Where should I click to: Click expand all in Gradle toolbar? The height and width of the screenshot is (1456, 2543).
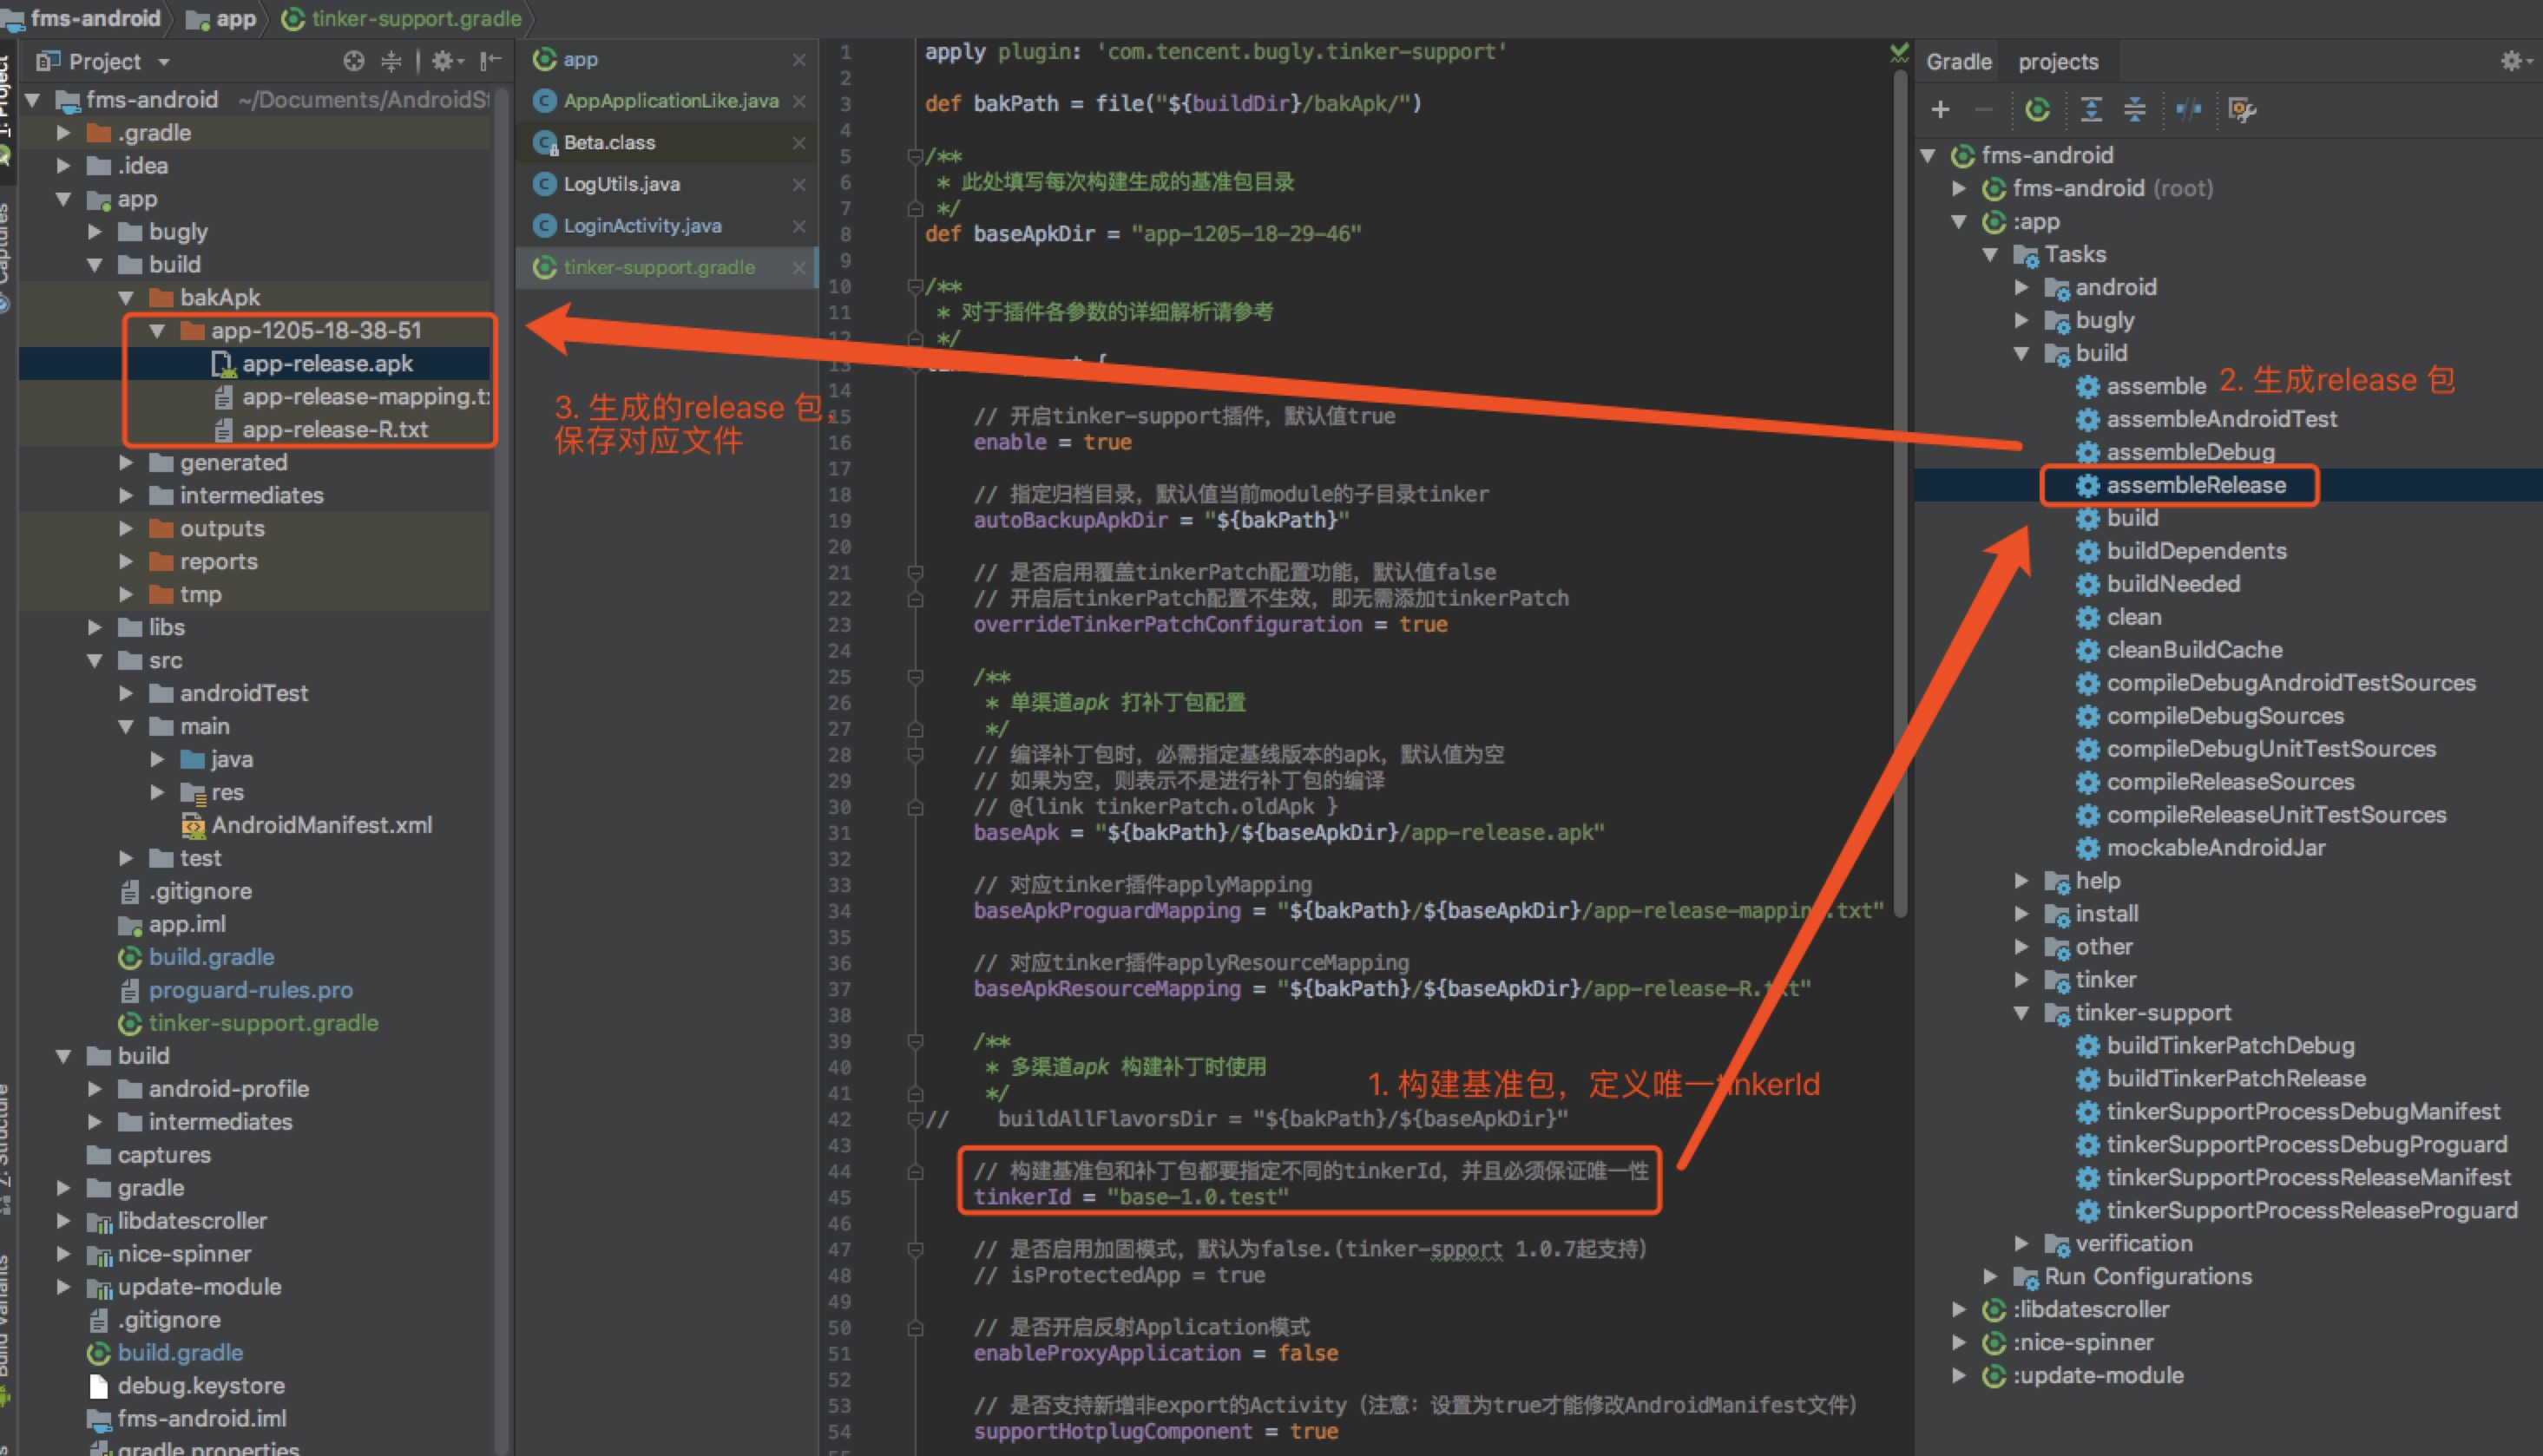[2090, 109]
